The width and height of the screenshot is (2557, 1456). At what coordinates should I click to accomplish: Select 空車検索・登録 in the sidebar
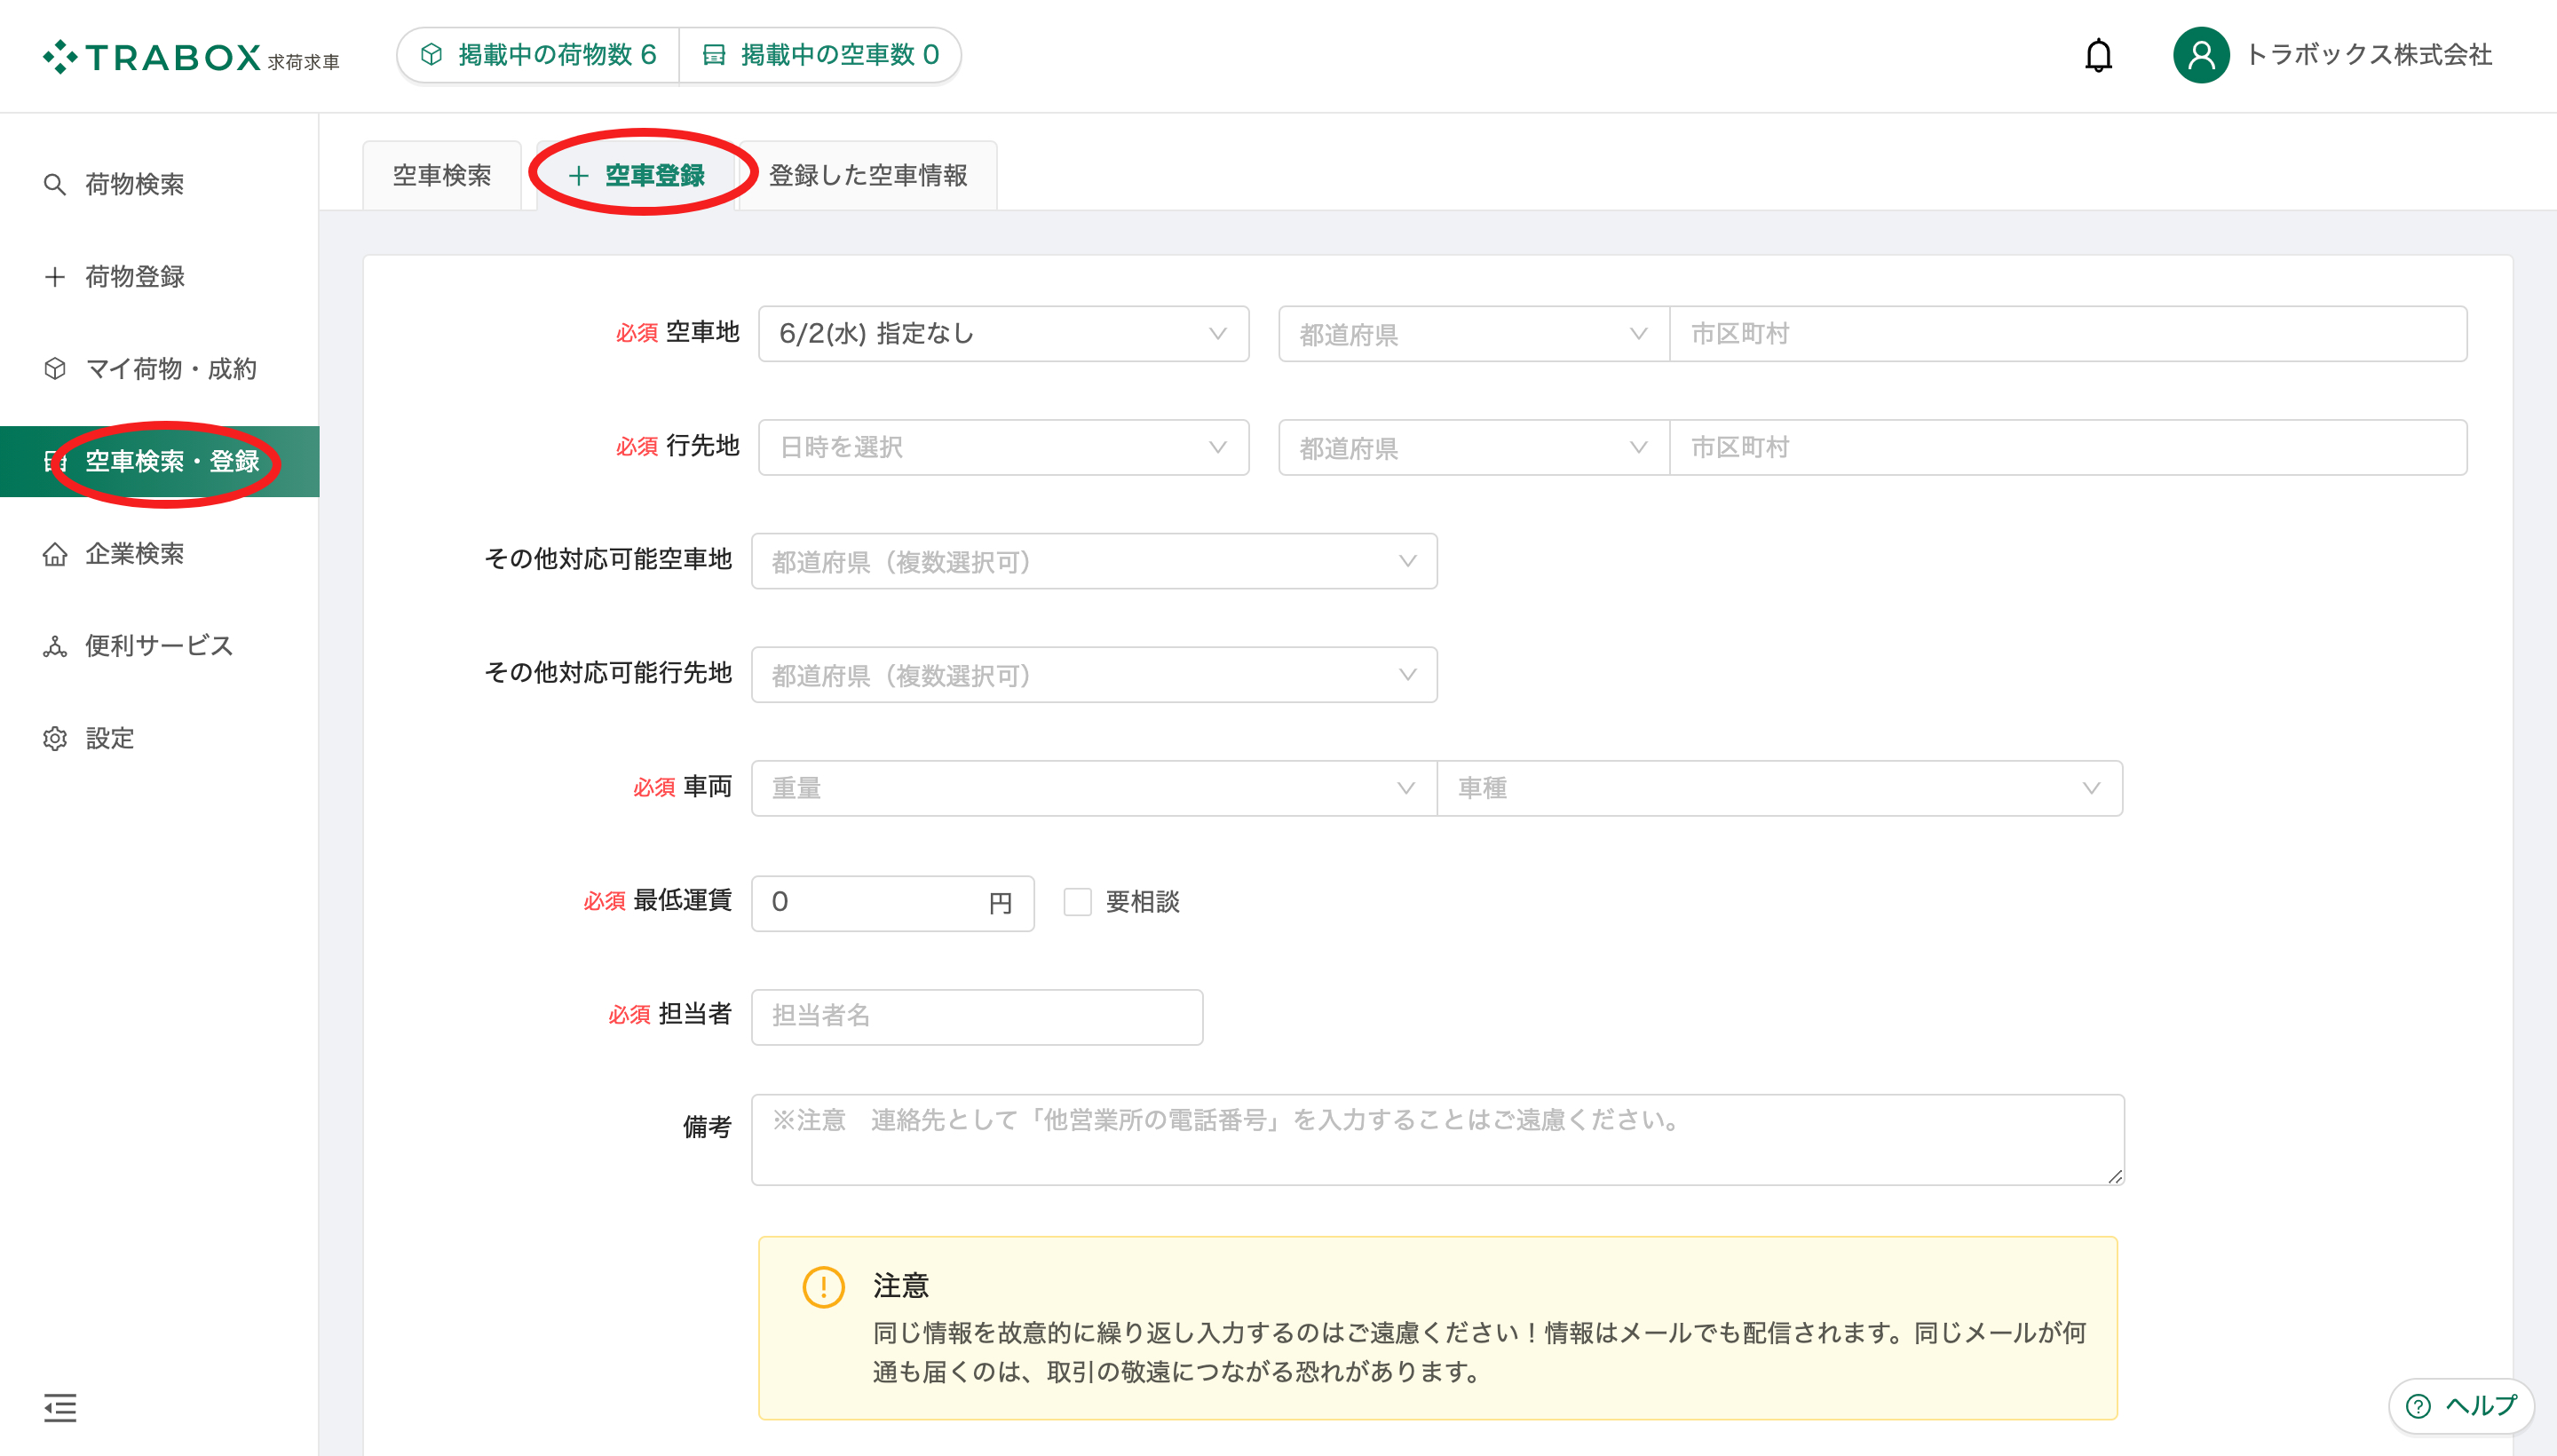[159, 462]
